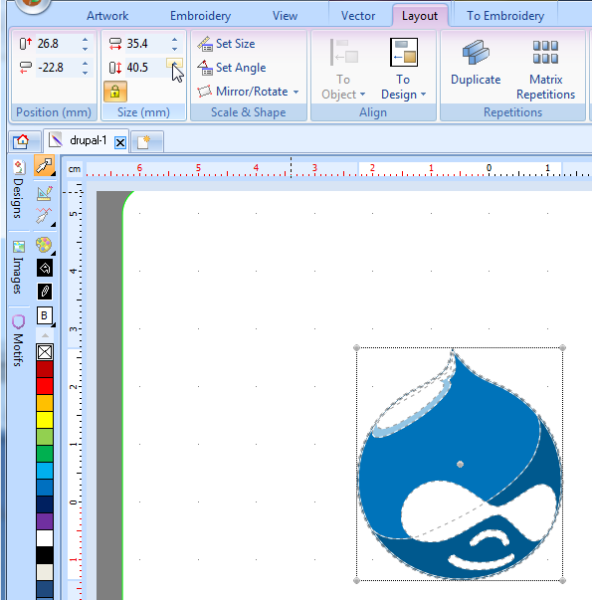Pick the white swatch
Screen dimensions: 592x600
[45, 538]
